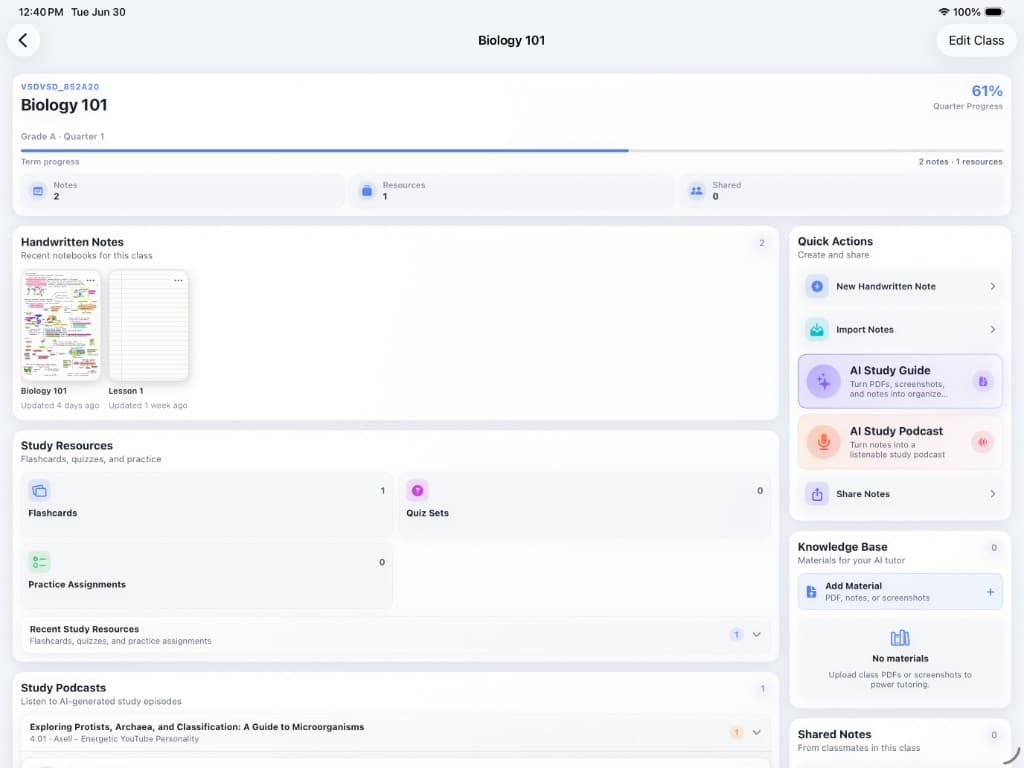Select the Flashcards card label
Image resolution: width=1024 pixels, height=768 pixels.
(x=53, y=513)
